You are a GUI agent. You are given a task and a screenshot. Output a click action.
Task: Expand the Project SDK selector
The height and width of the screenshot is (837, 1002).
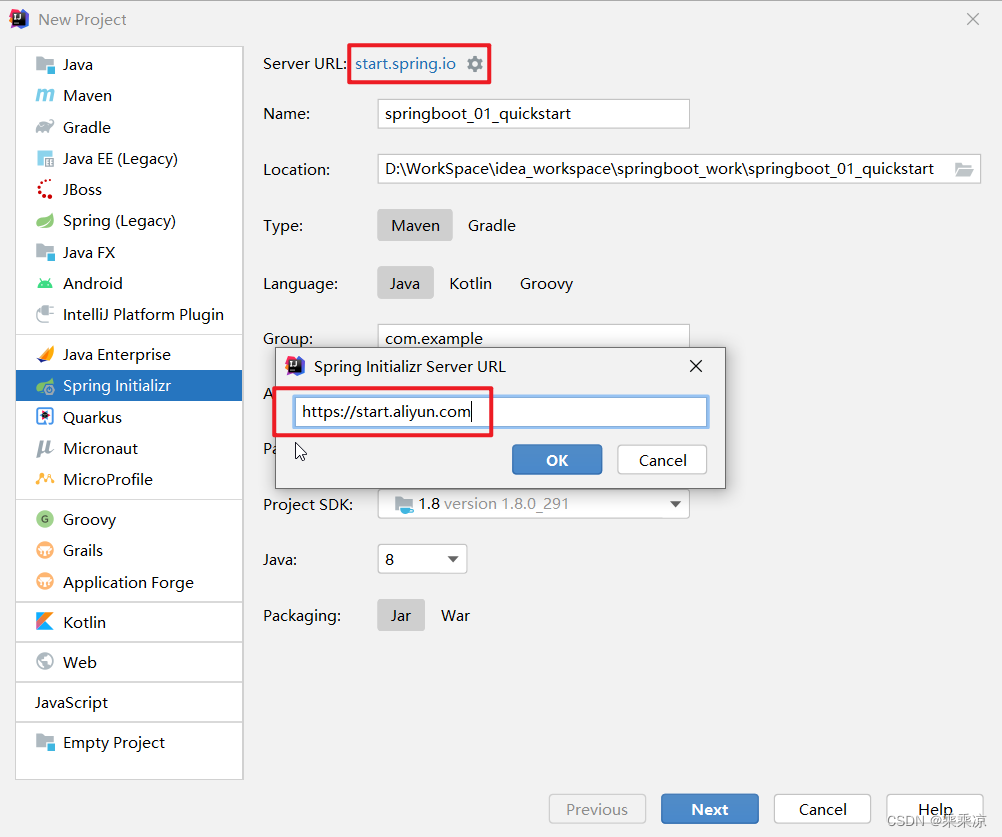pyautogui.click(x=672, y=504)
